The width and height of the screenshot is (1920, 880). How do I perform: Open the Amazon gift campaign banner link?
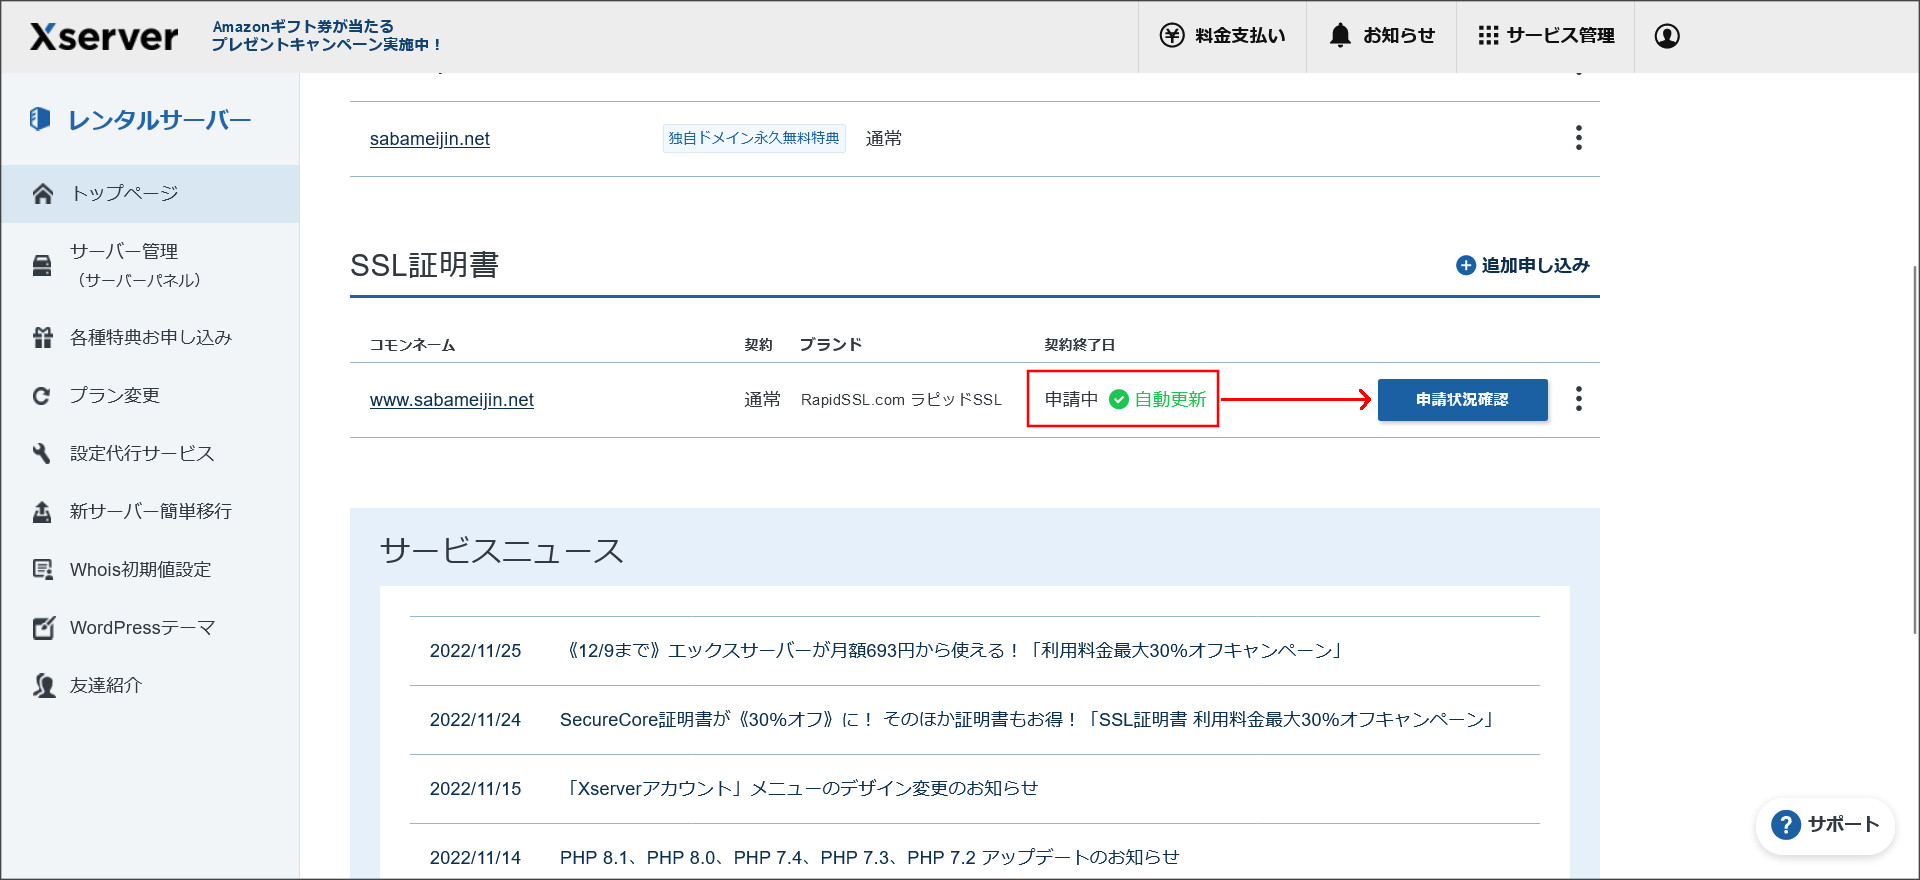pyautogui.click(x=327, y=36)
